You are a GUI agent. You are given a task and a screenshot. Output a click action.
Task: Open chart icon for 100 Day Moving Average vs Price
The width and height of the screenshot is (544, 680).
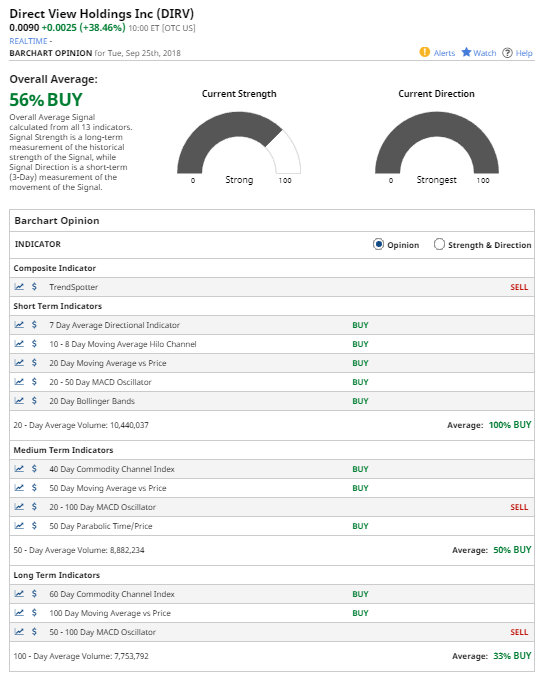coord(19,613)
